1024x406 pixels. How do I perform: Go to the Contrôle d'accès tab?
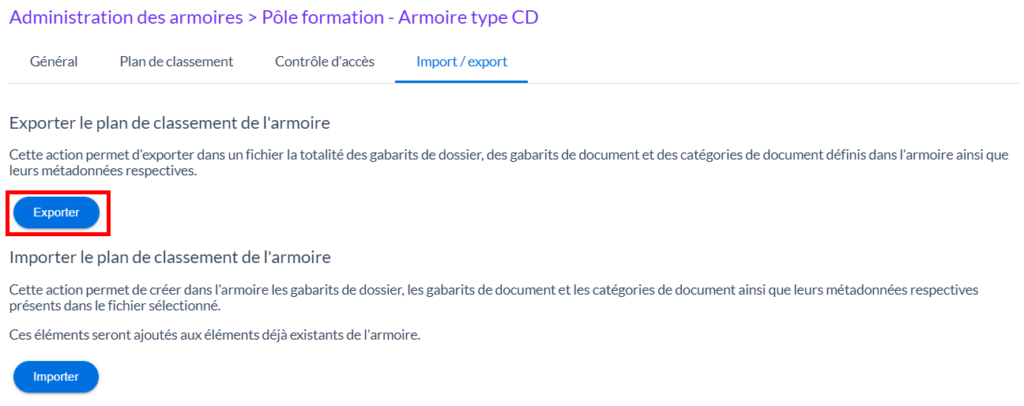pyautogui.click(x=324, y=61)
